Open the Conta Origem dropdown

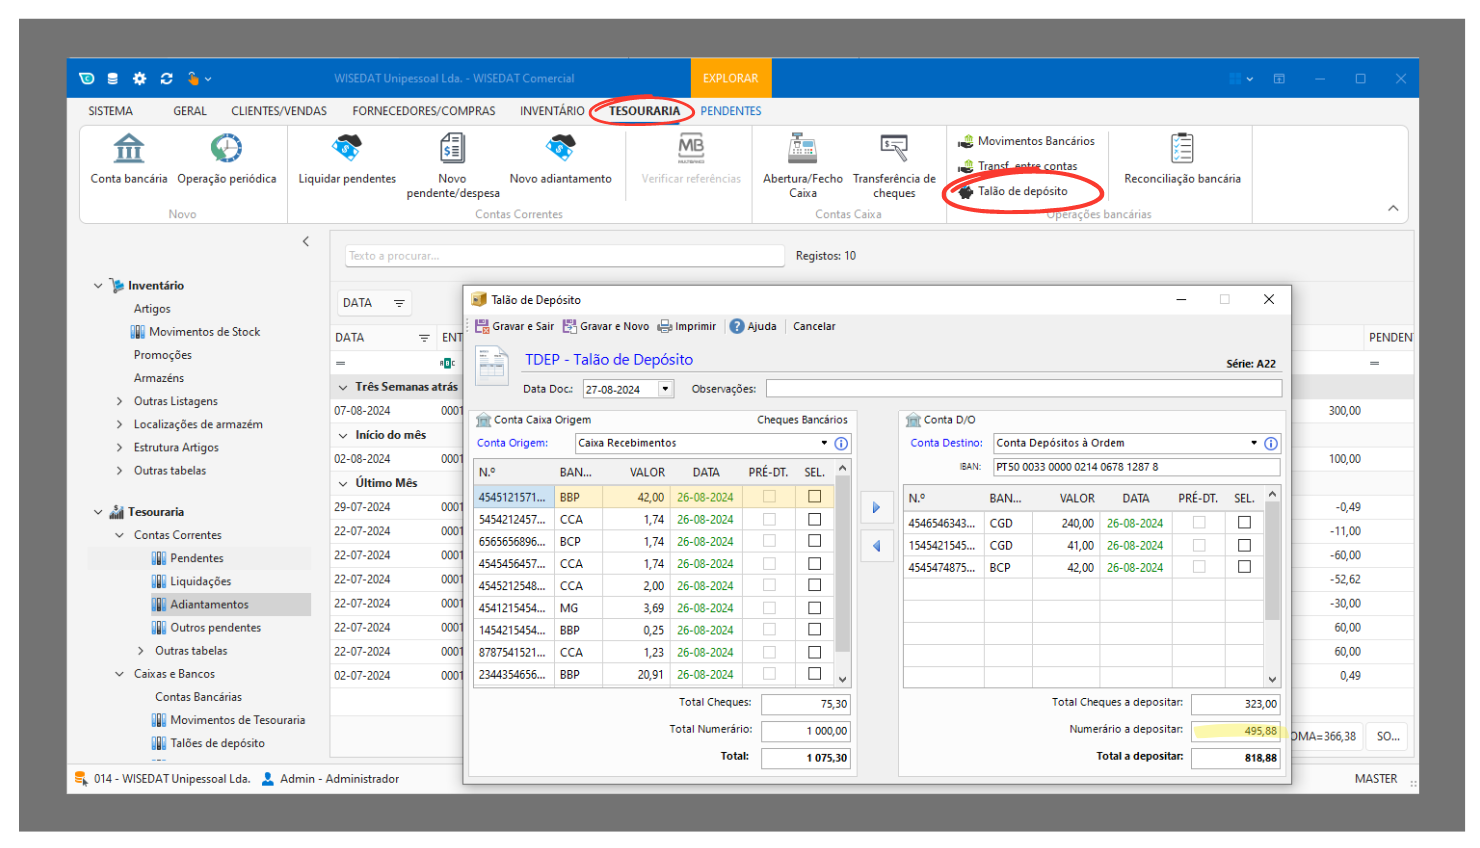pyautogui.click(x=824, y=443)
